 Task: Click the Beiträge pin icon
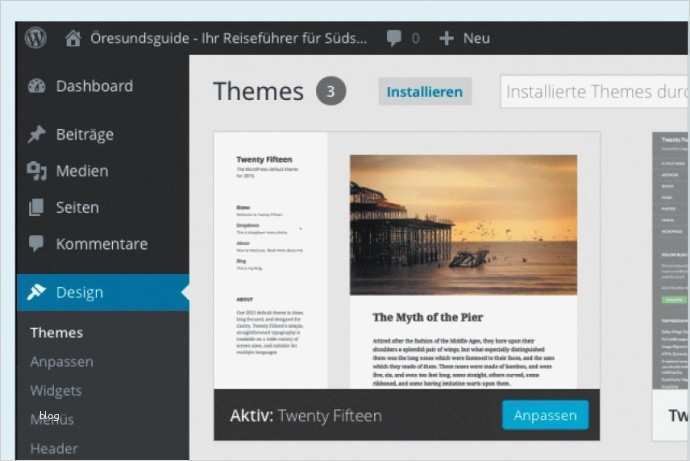pos(37,134)
